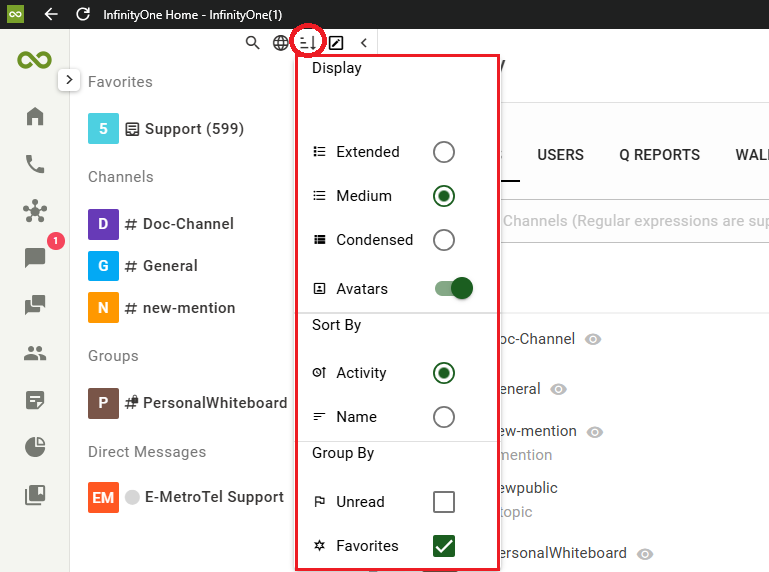
Task: Click the Group By heading in menu
Action: (x=343, y=453)
